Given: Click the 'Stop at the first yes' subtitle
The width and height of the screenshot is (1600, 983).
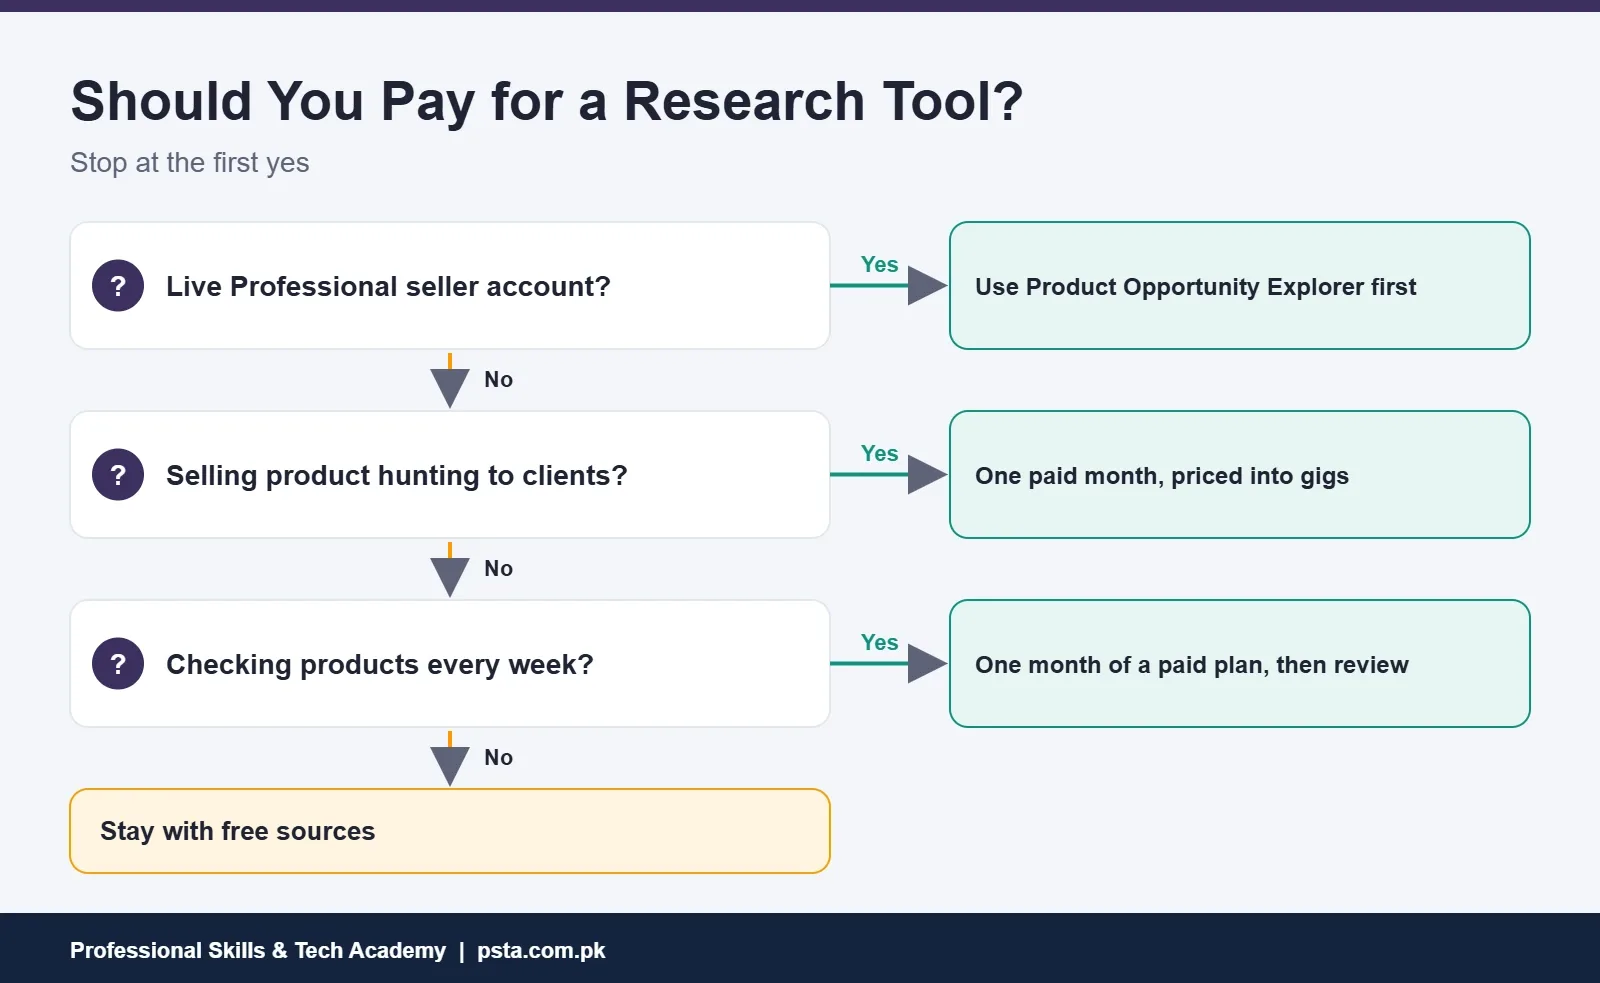Looking at the screenshot, I should click(x=190, y=163).
